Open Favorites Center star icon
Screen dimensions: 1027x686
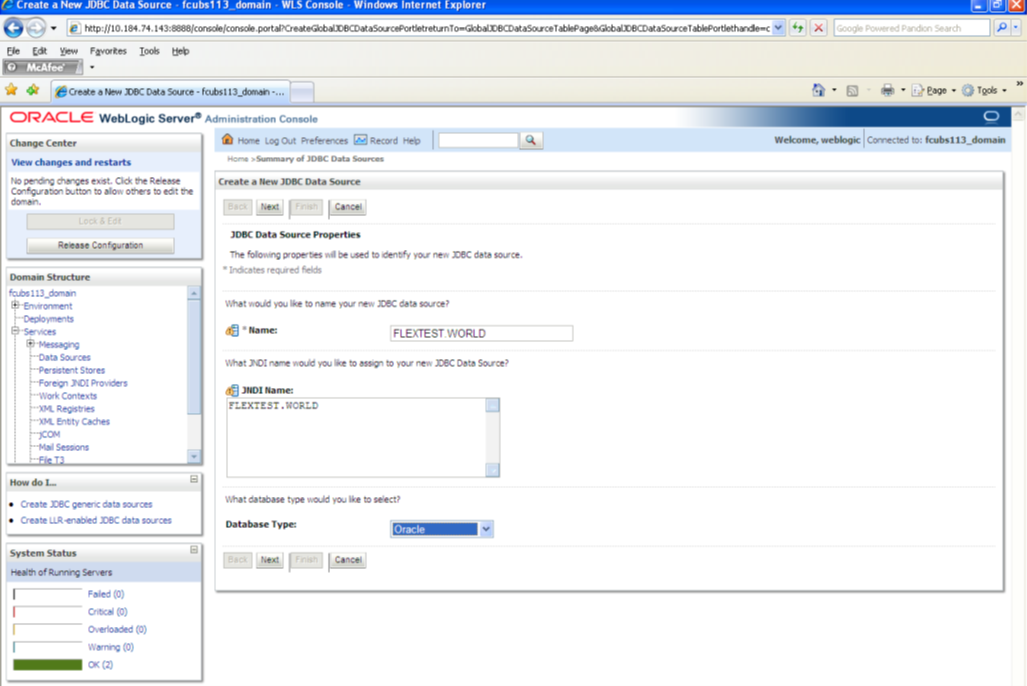pyautogui.click(x=11, y=90)
